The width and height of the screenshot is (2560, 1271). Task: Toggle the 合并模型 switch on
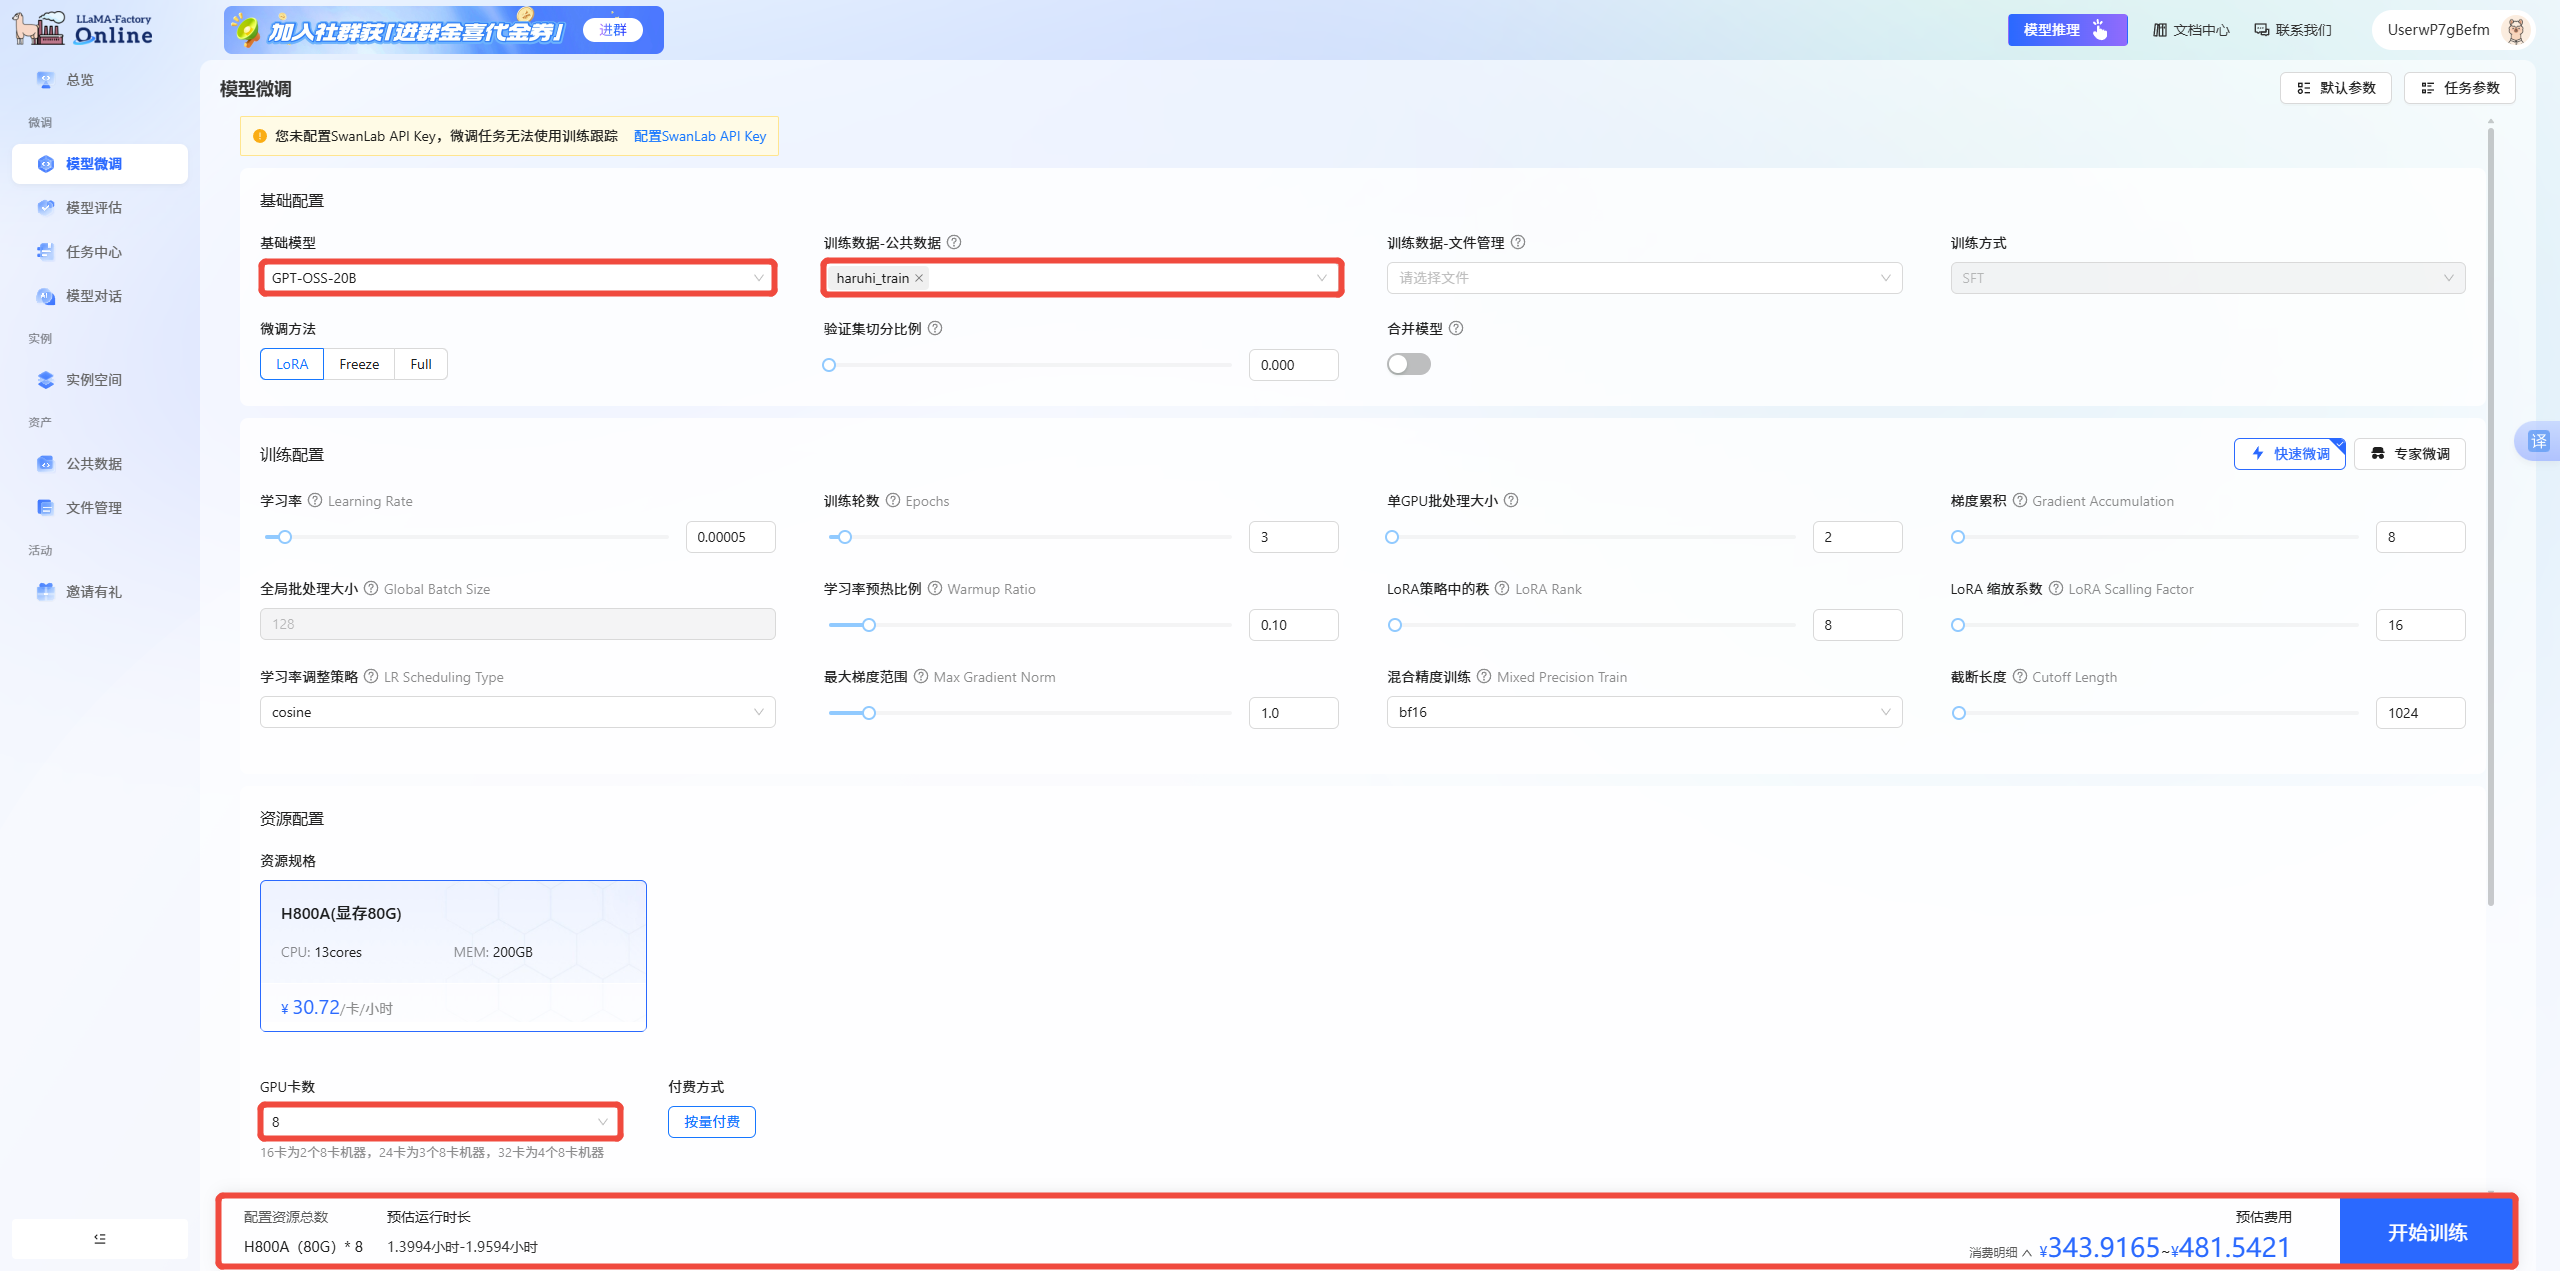(x=1408, y=364)
